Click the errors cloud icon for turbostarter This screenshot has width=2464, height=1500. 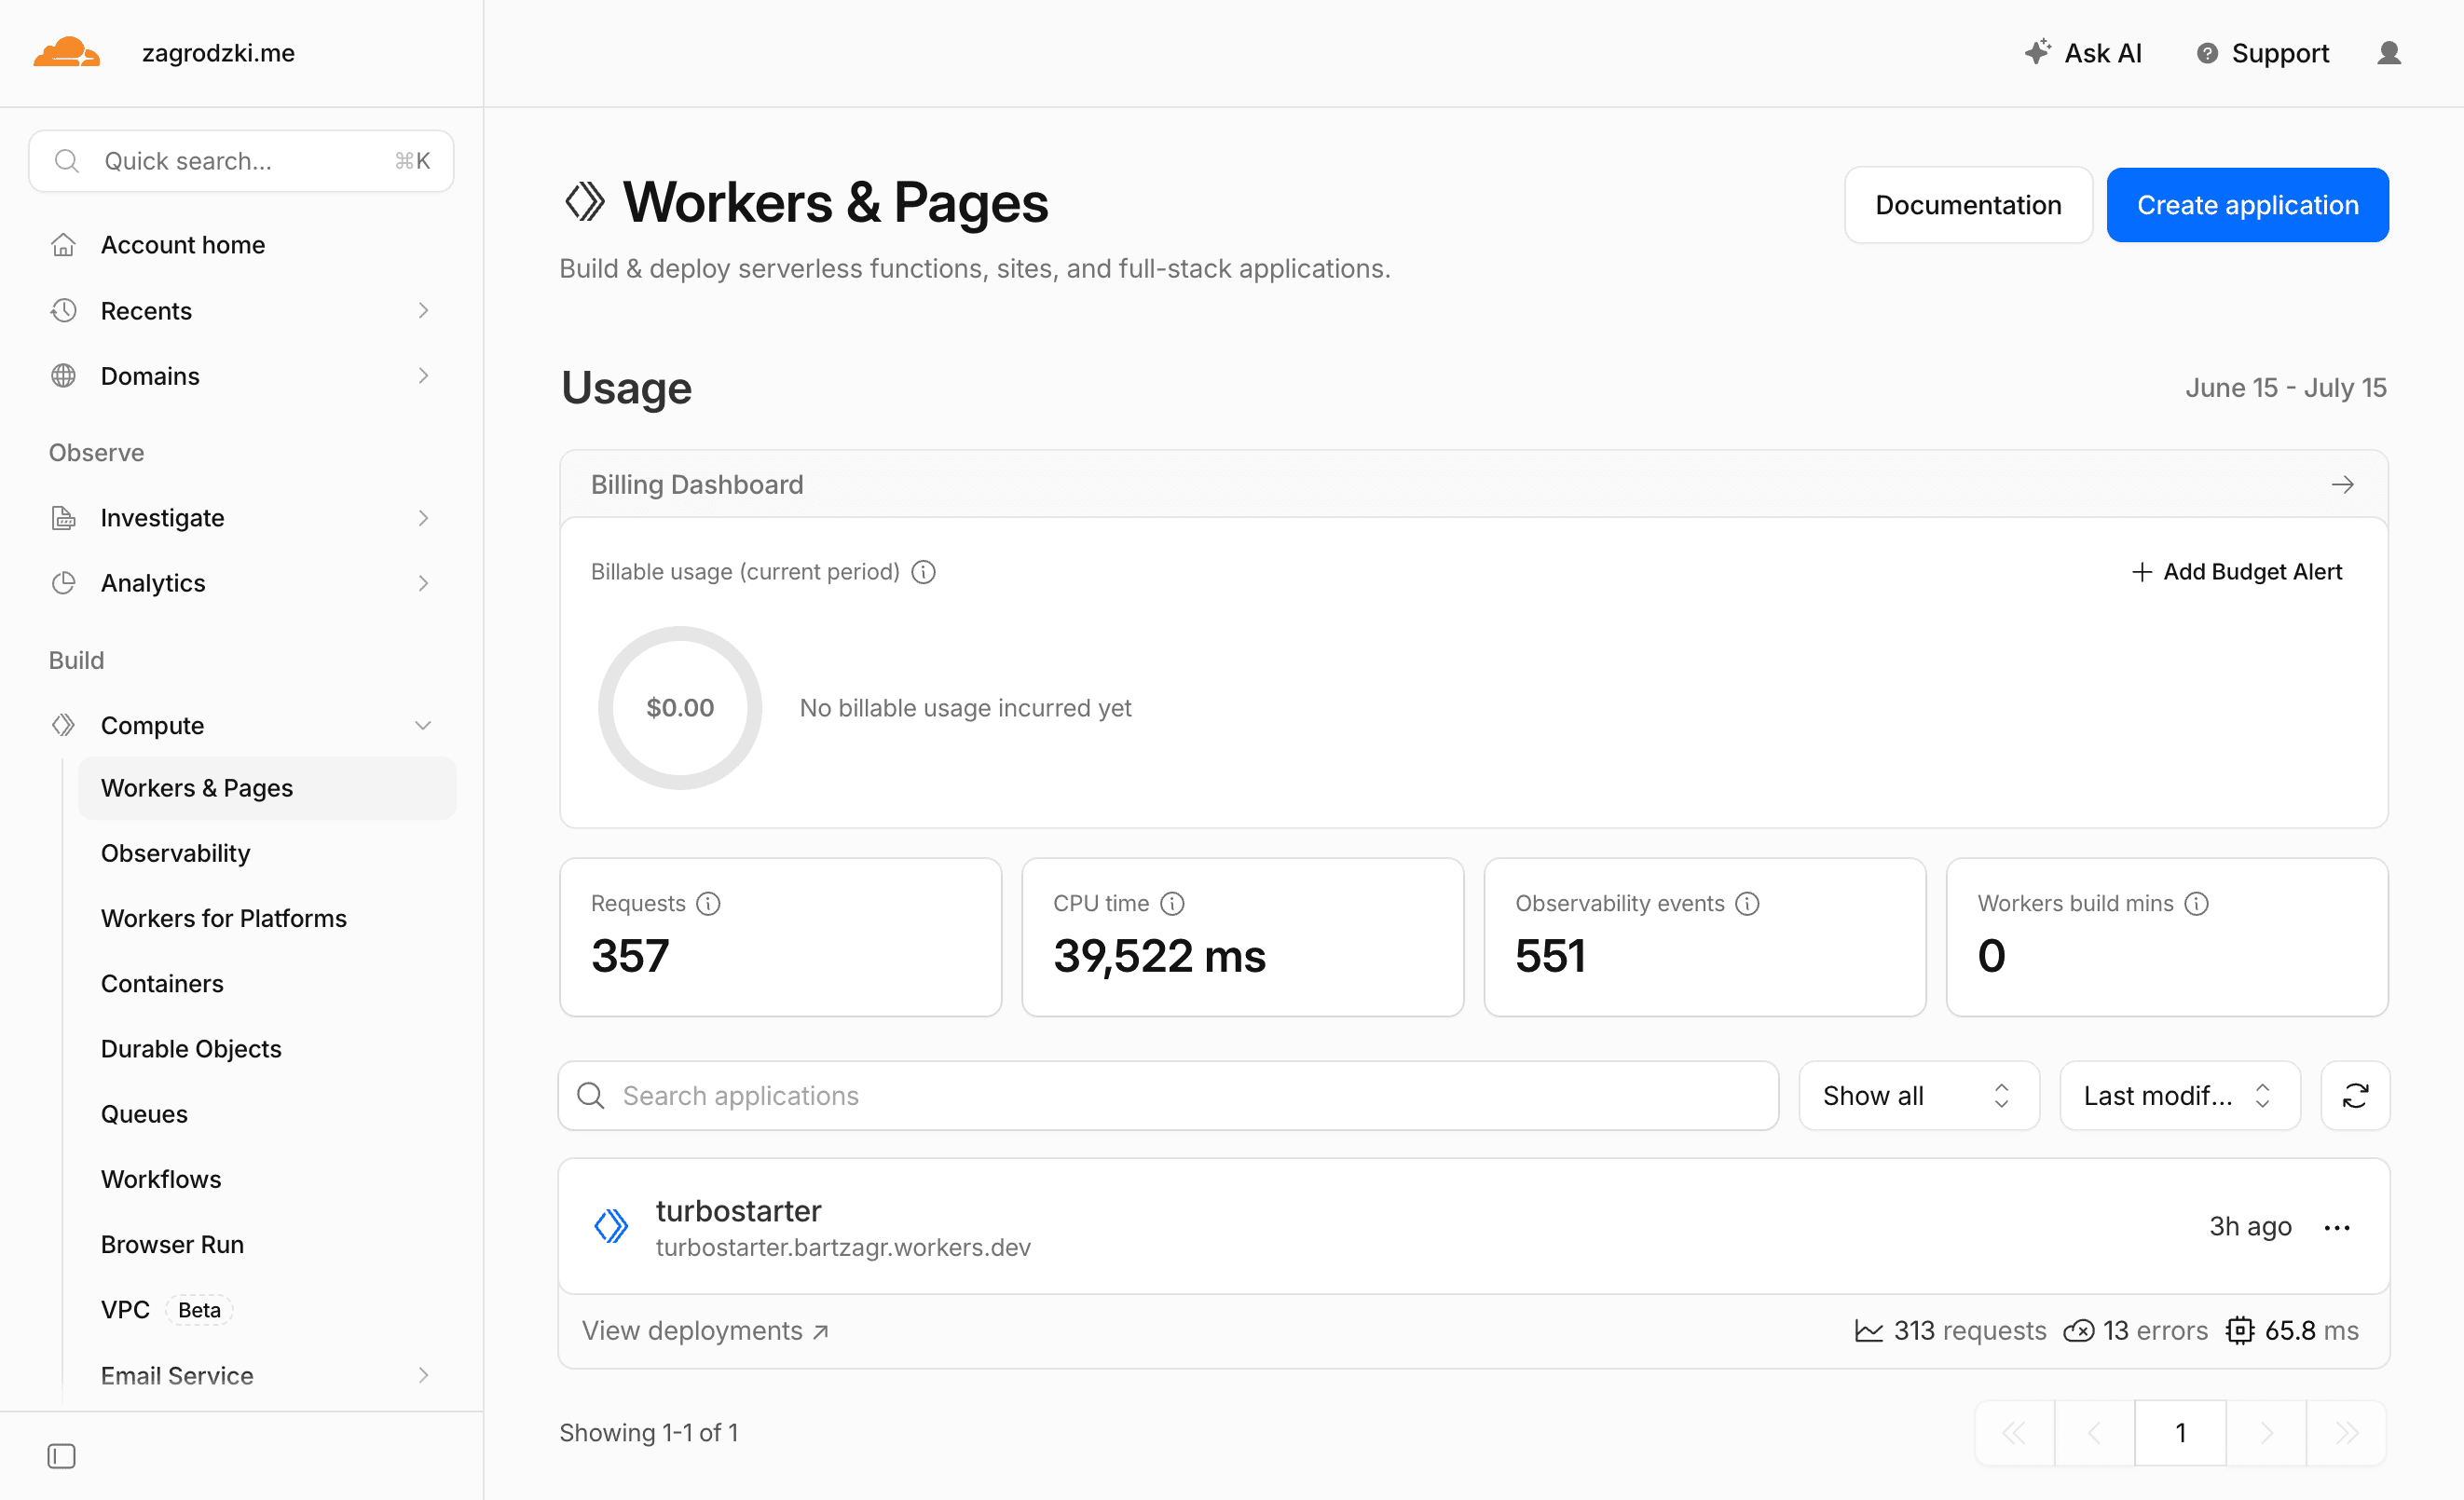2078,1331
